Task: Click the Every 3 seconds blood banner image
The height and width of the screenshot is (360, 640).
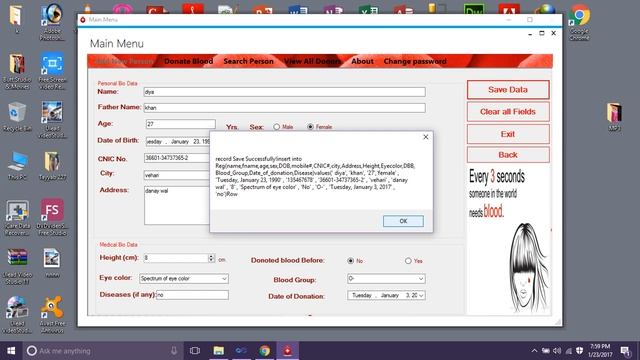Action: (x=509, y=240)
